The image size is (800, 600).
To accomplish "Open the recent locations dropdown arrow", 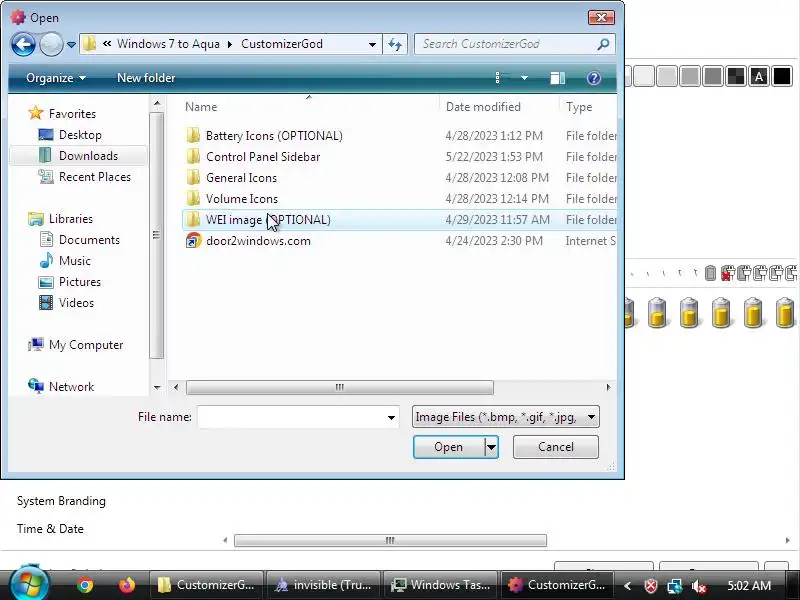I will [x=71, y=45].
